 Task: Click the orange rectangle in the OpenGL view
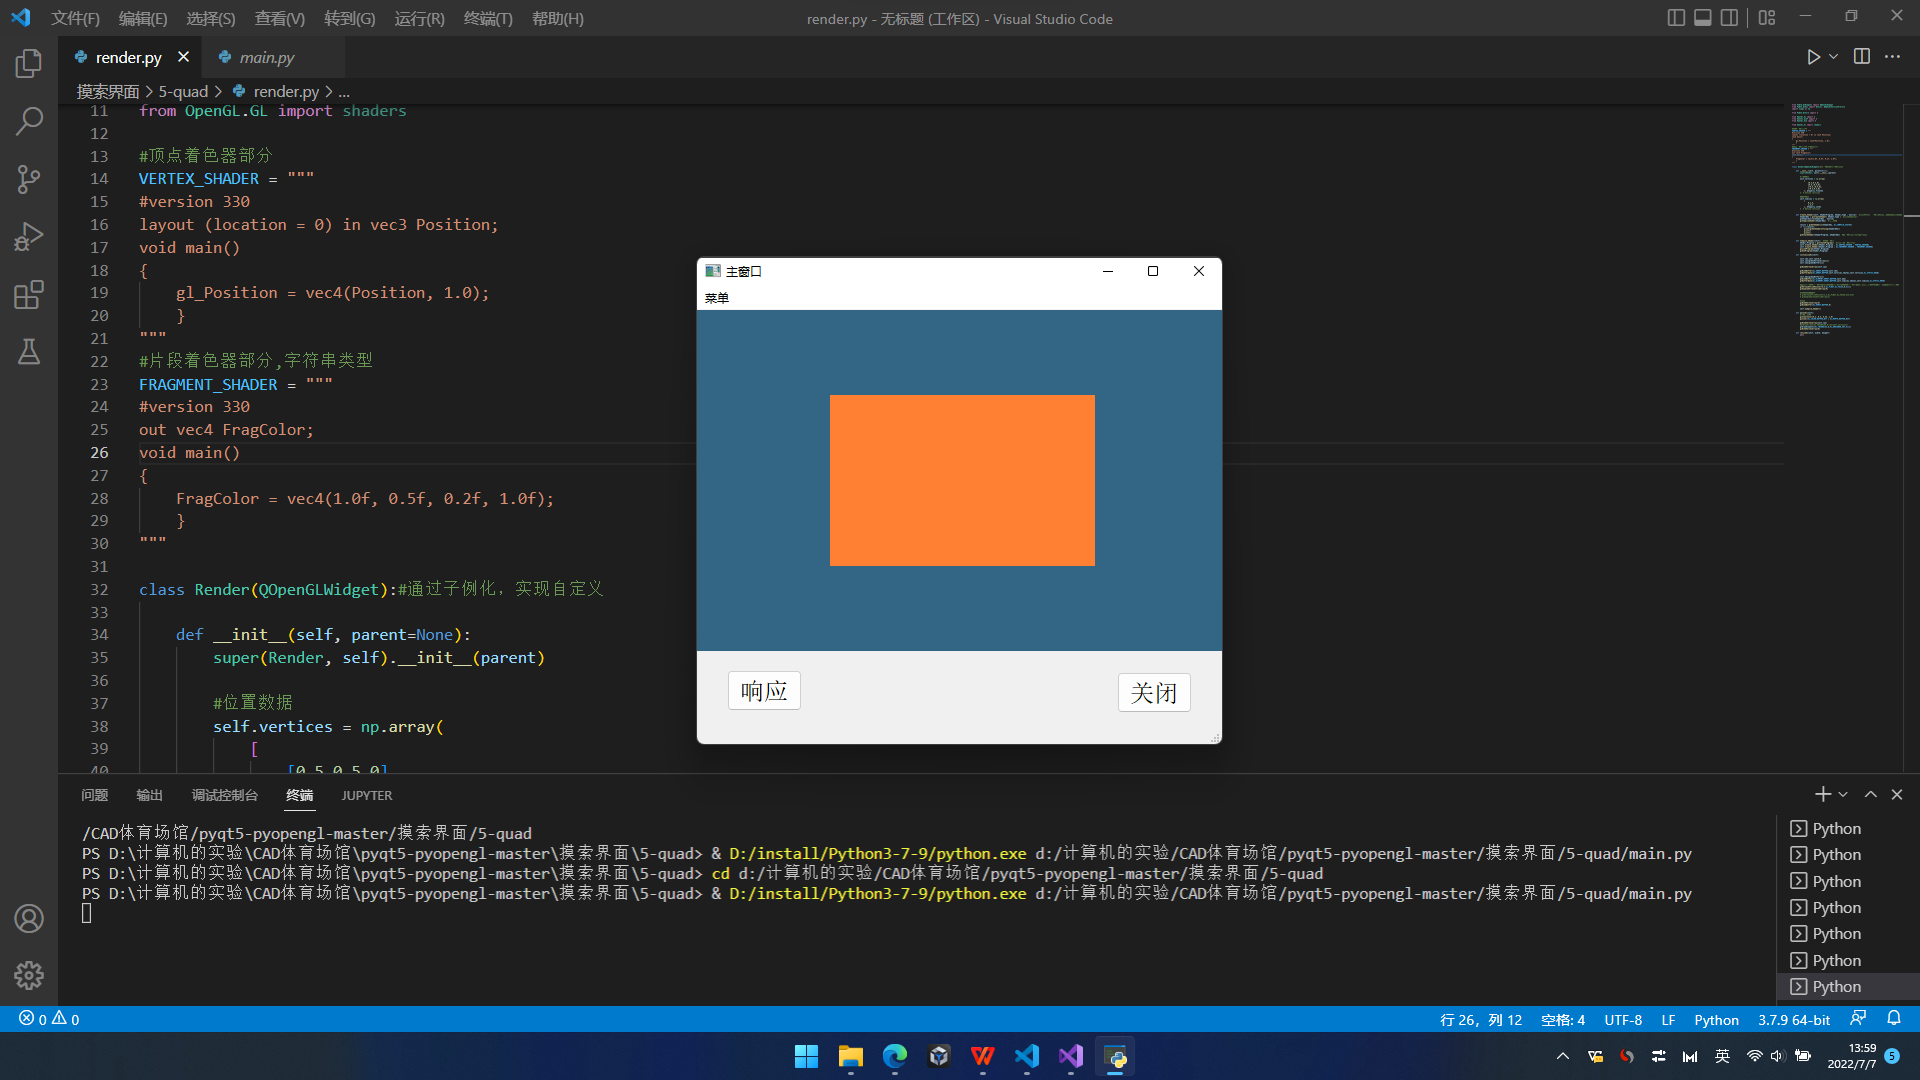pos(962,480)
